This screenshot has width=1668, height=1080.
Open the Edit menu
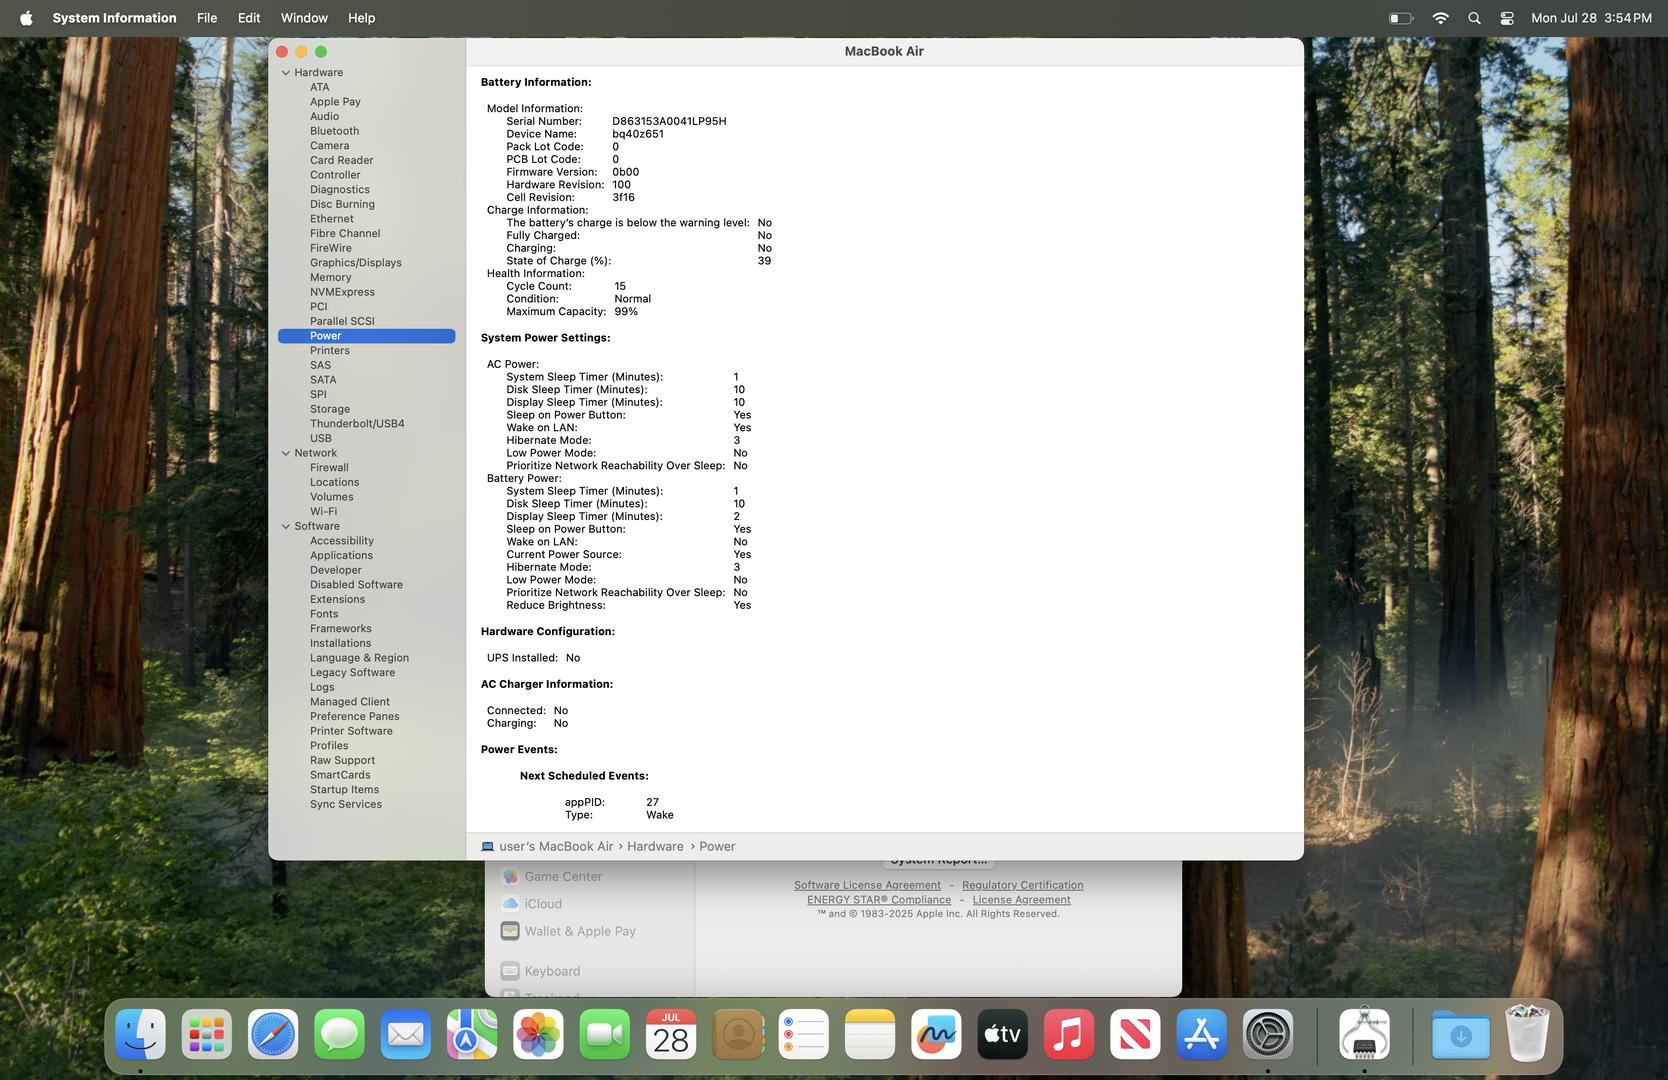click(249, 18)
